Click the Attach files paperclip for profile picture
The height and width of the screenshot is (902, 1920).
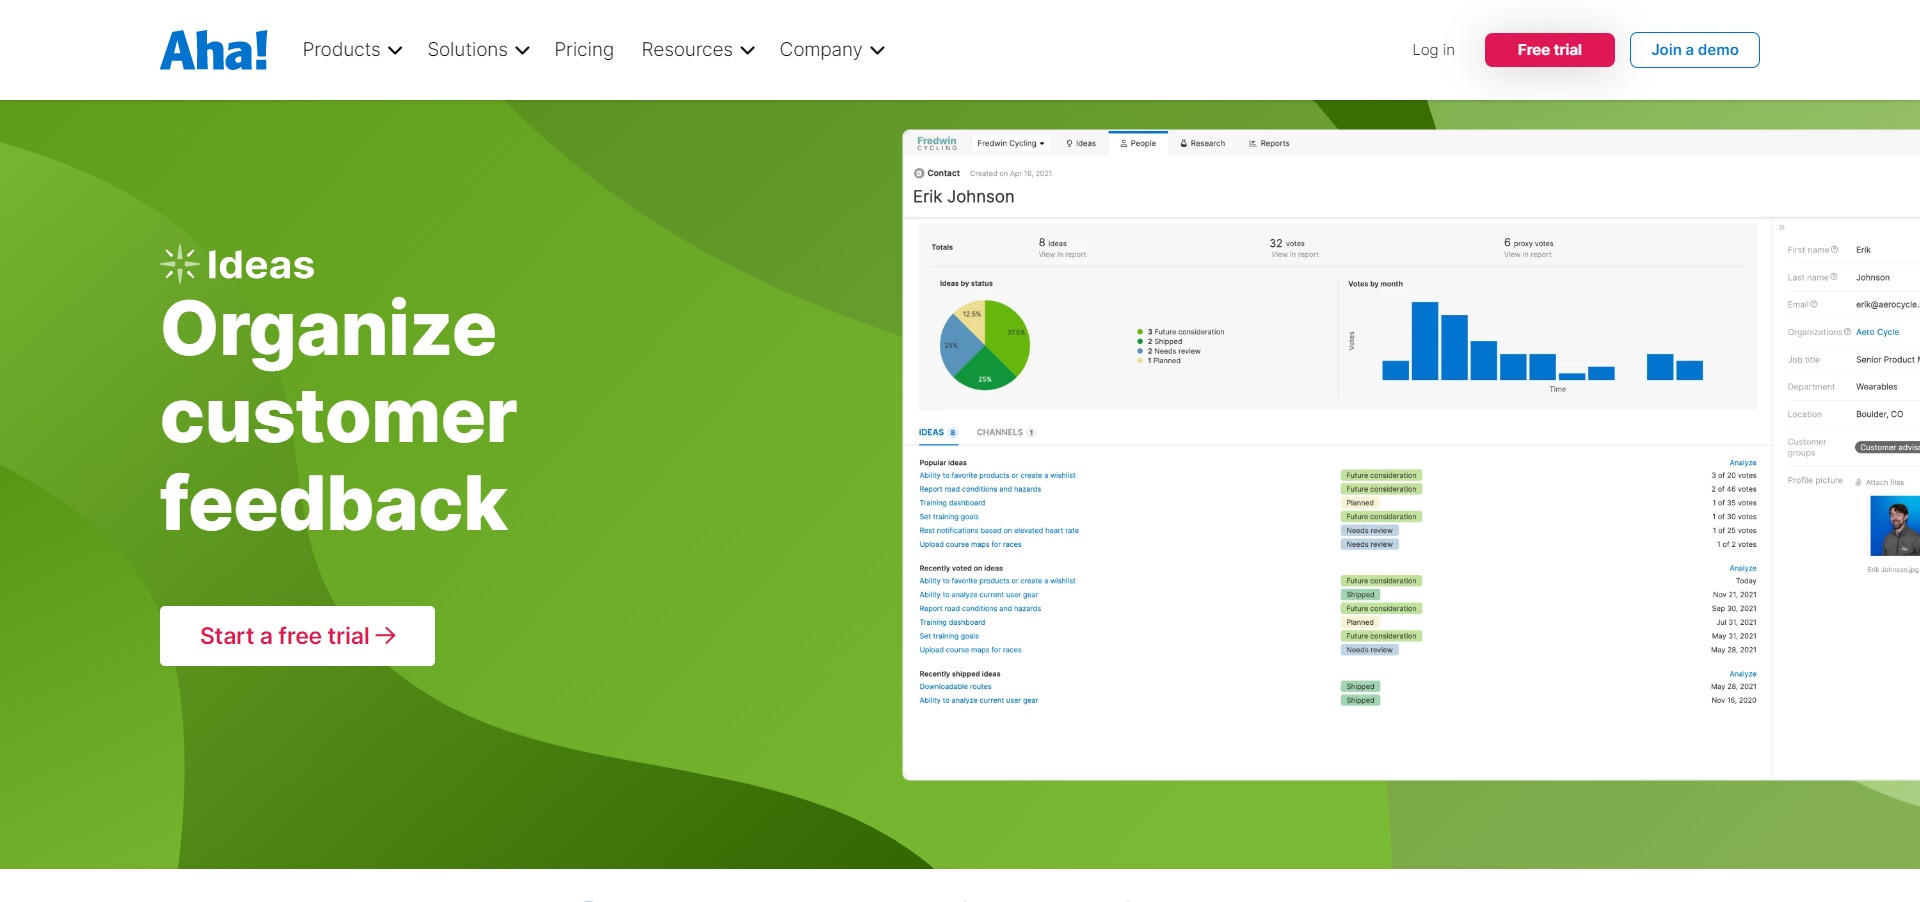coord(1857,481)
